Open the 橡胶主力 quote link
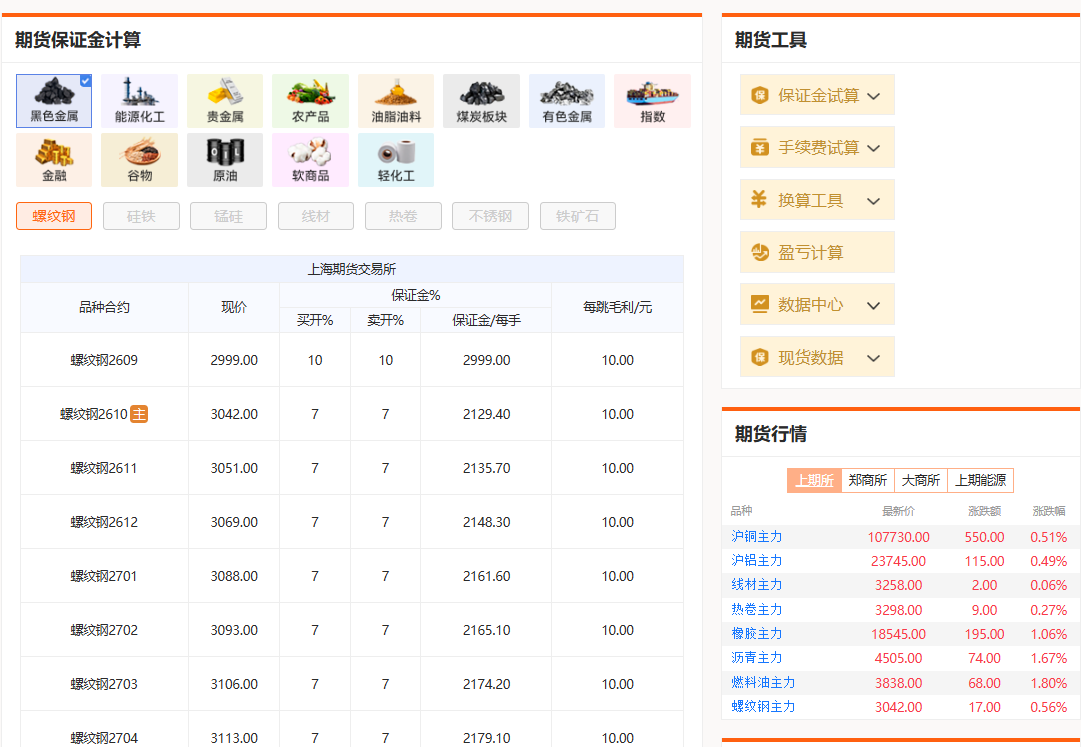Viewport: 1081px width, 747px height. point(756,634)
